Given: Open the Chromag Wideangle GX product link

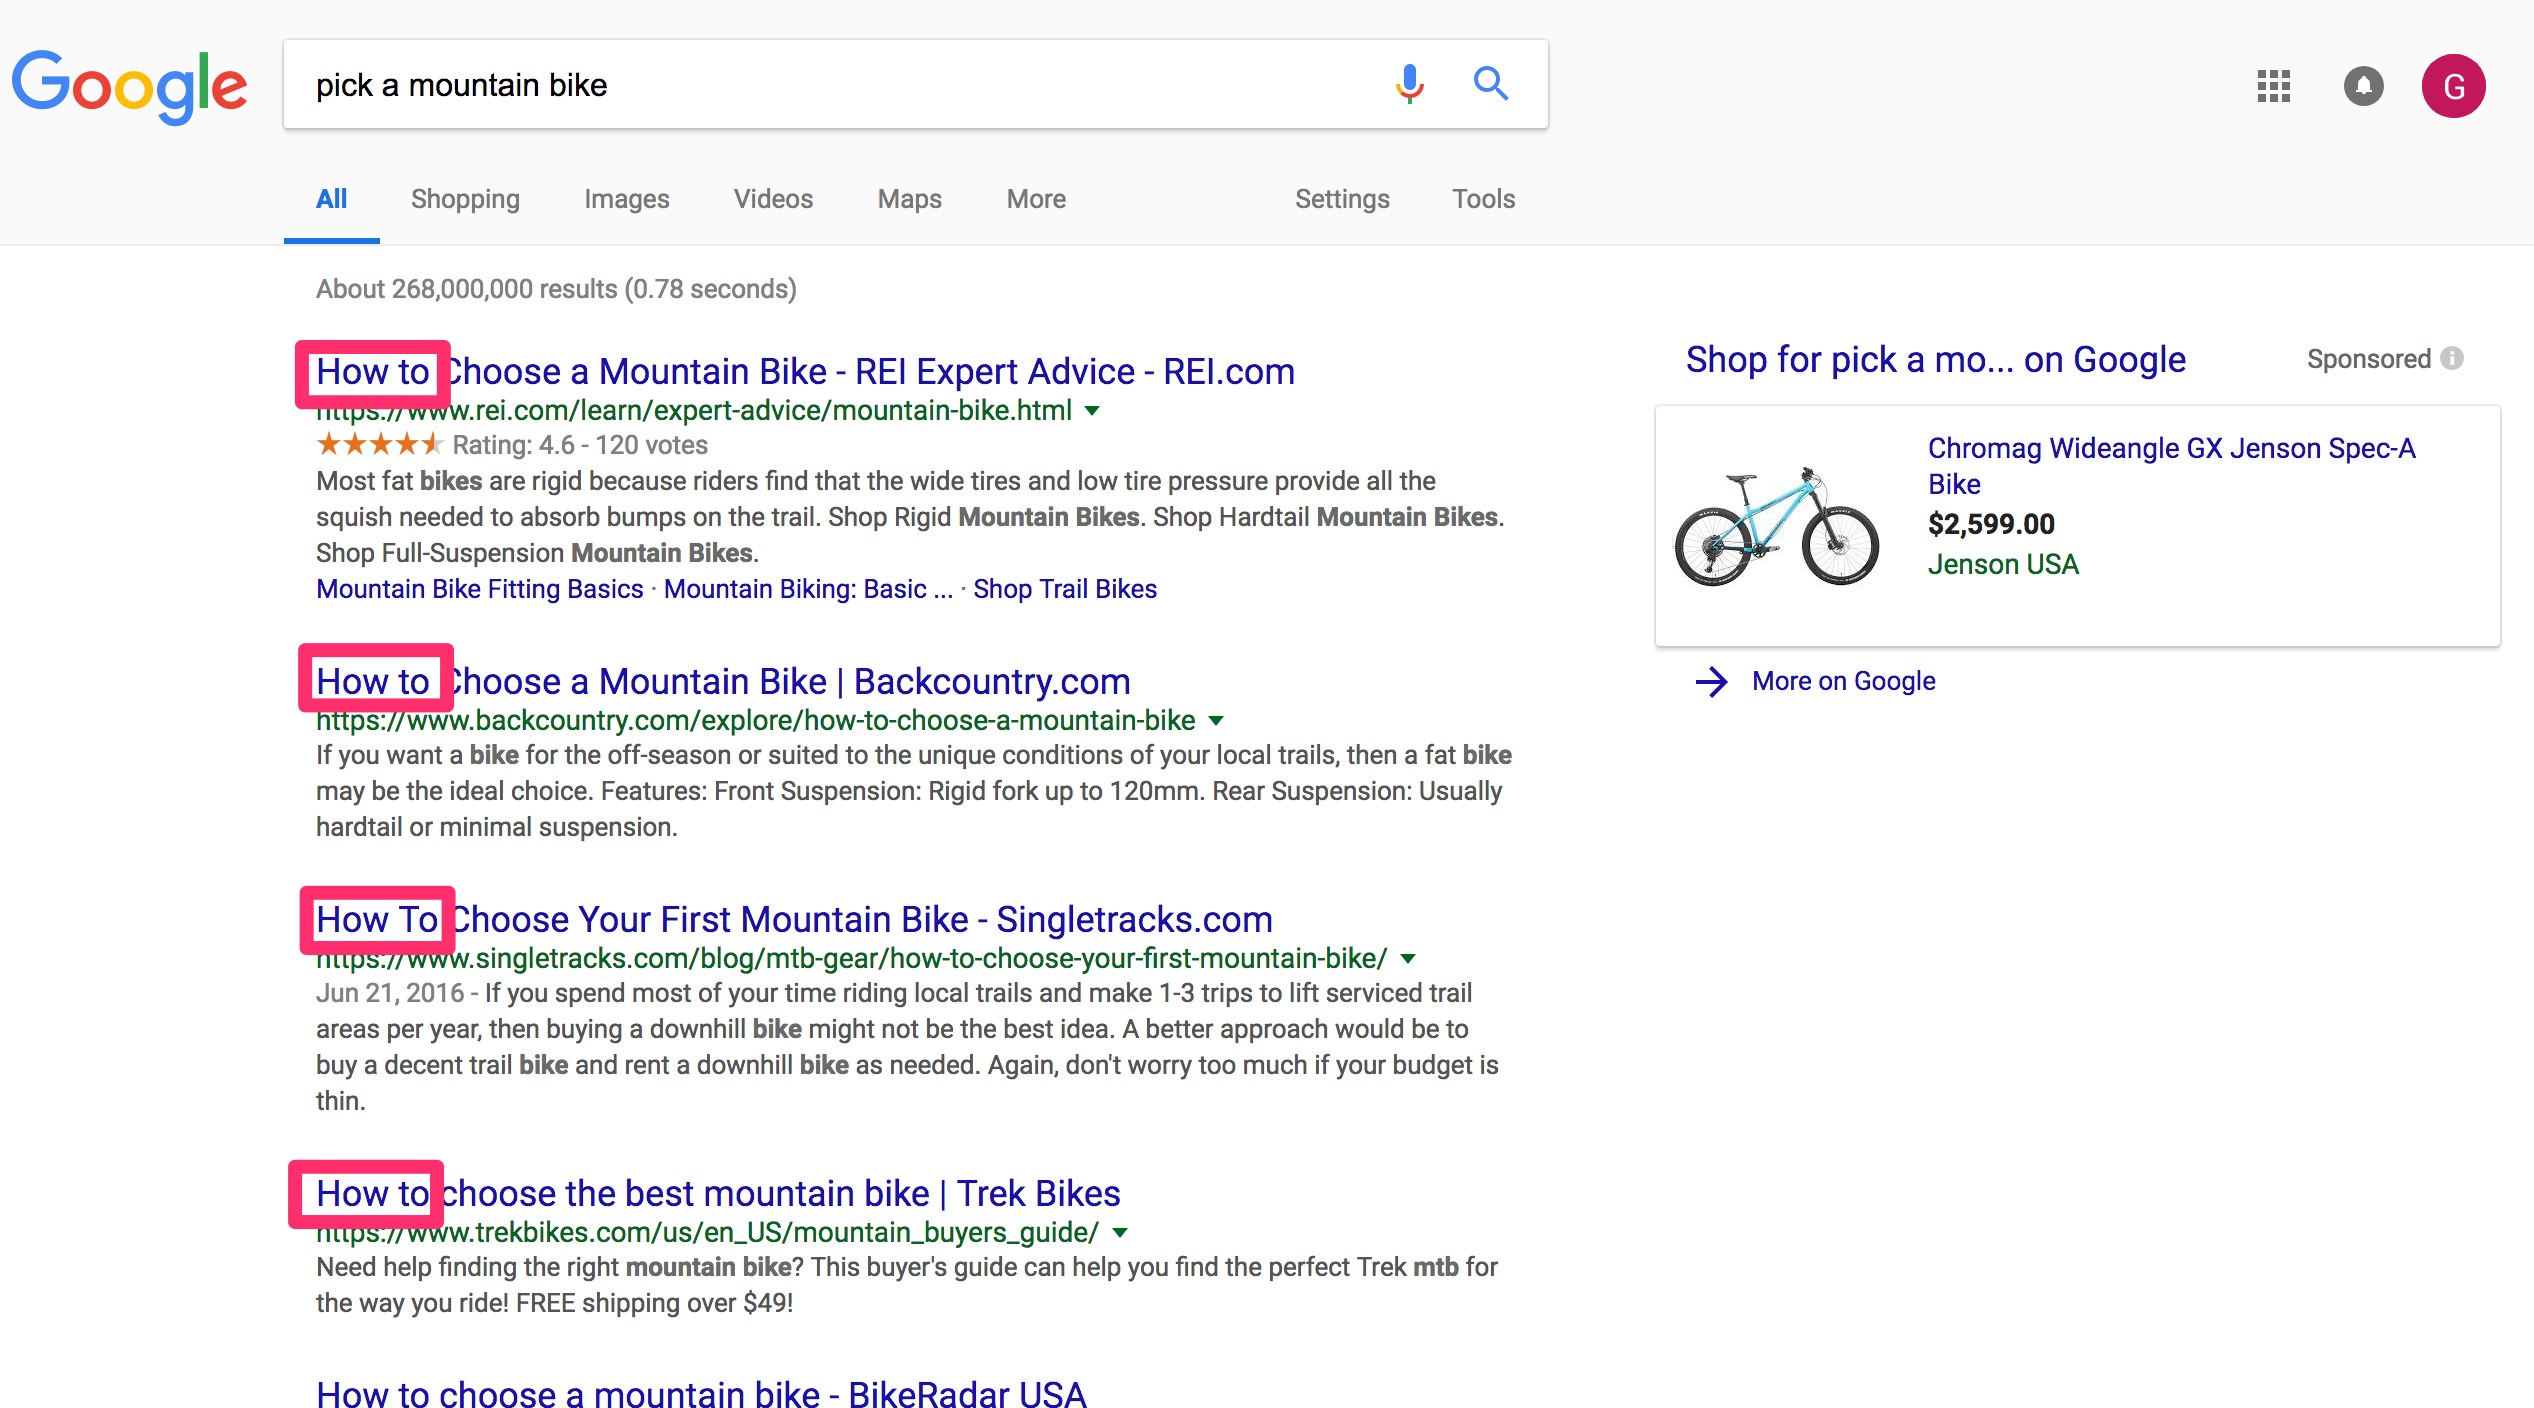Looking at the screenshot, I should click(x=2171, y=466).
